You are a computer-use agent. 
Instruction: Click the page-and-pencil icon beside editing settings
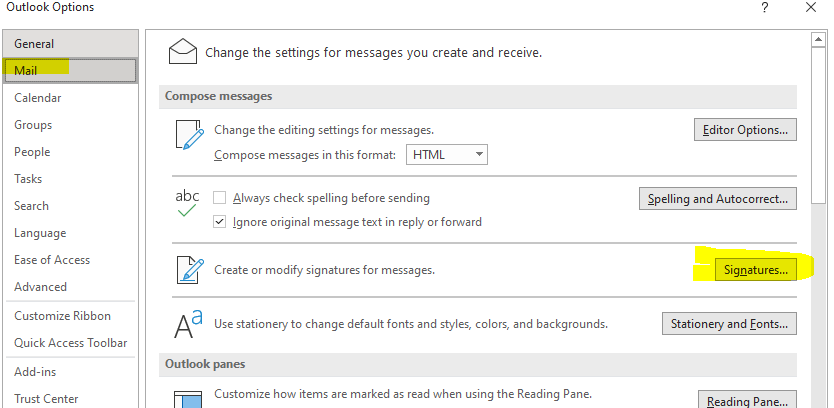190,135
